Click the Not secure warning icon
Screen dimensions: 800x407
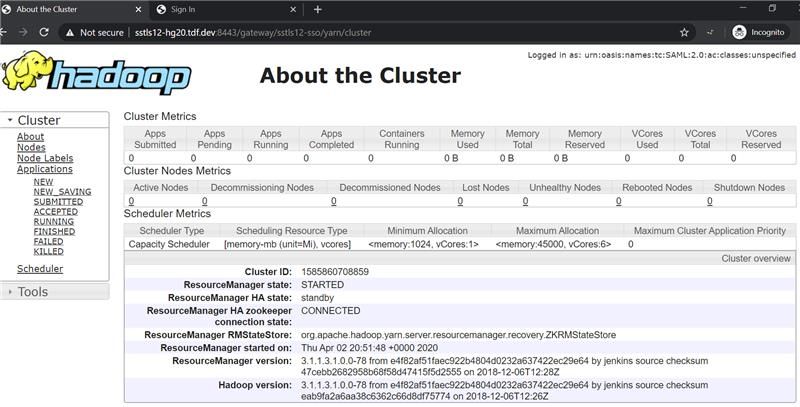pos(69,33)
